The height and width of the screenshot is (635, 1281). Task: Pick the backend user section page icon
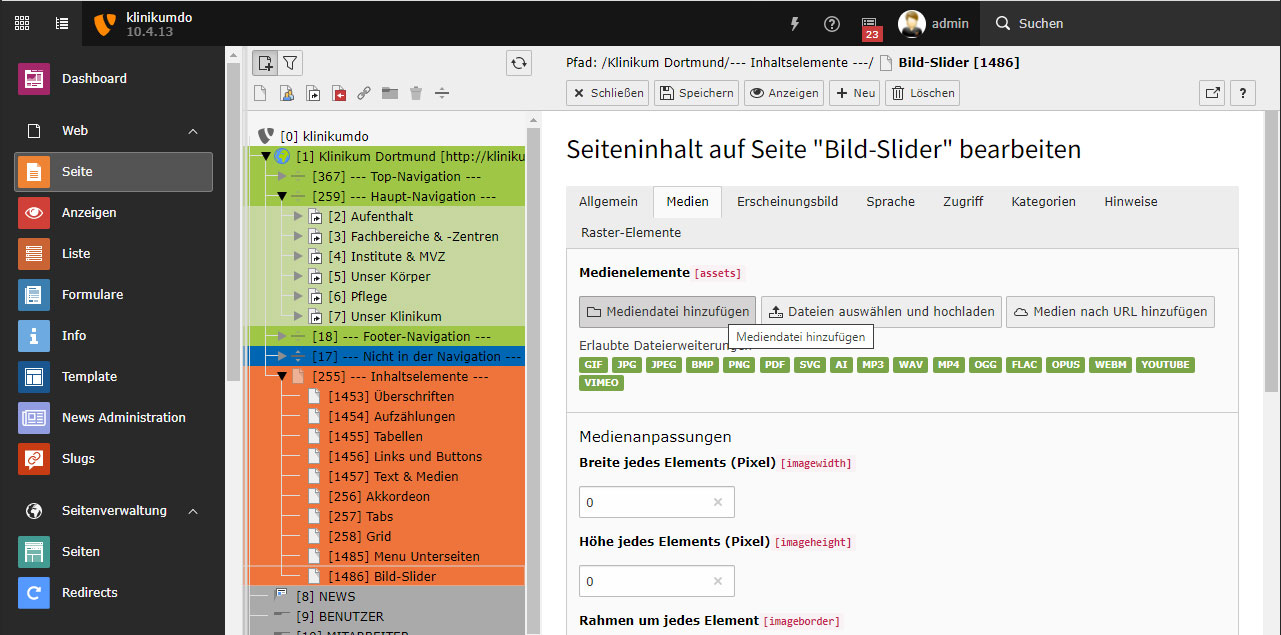pos(286,93)
